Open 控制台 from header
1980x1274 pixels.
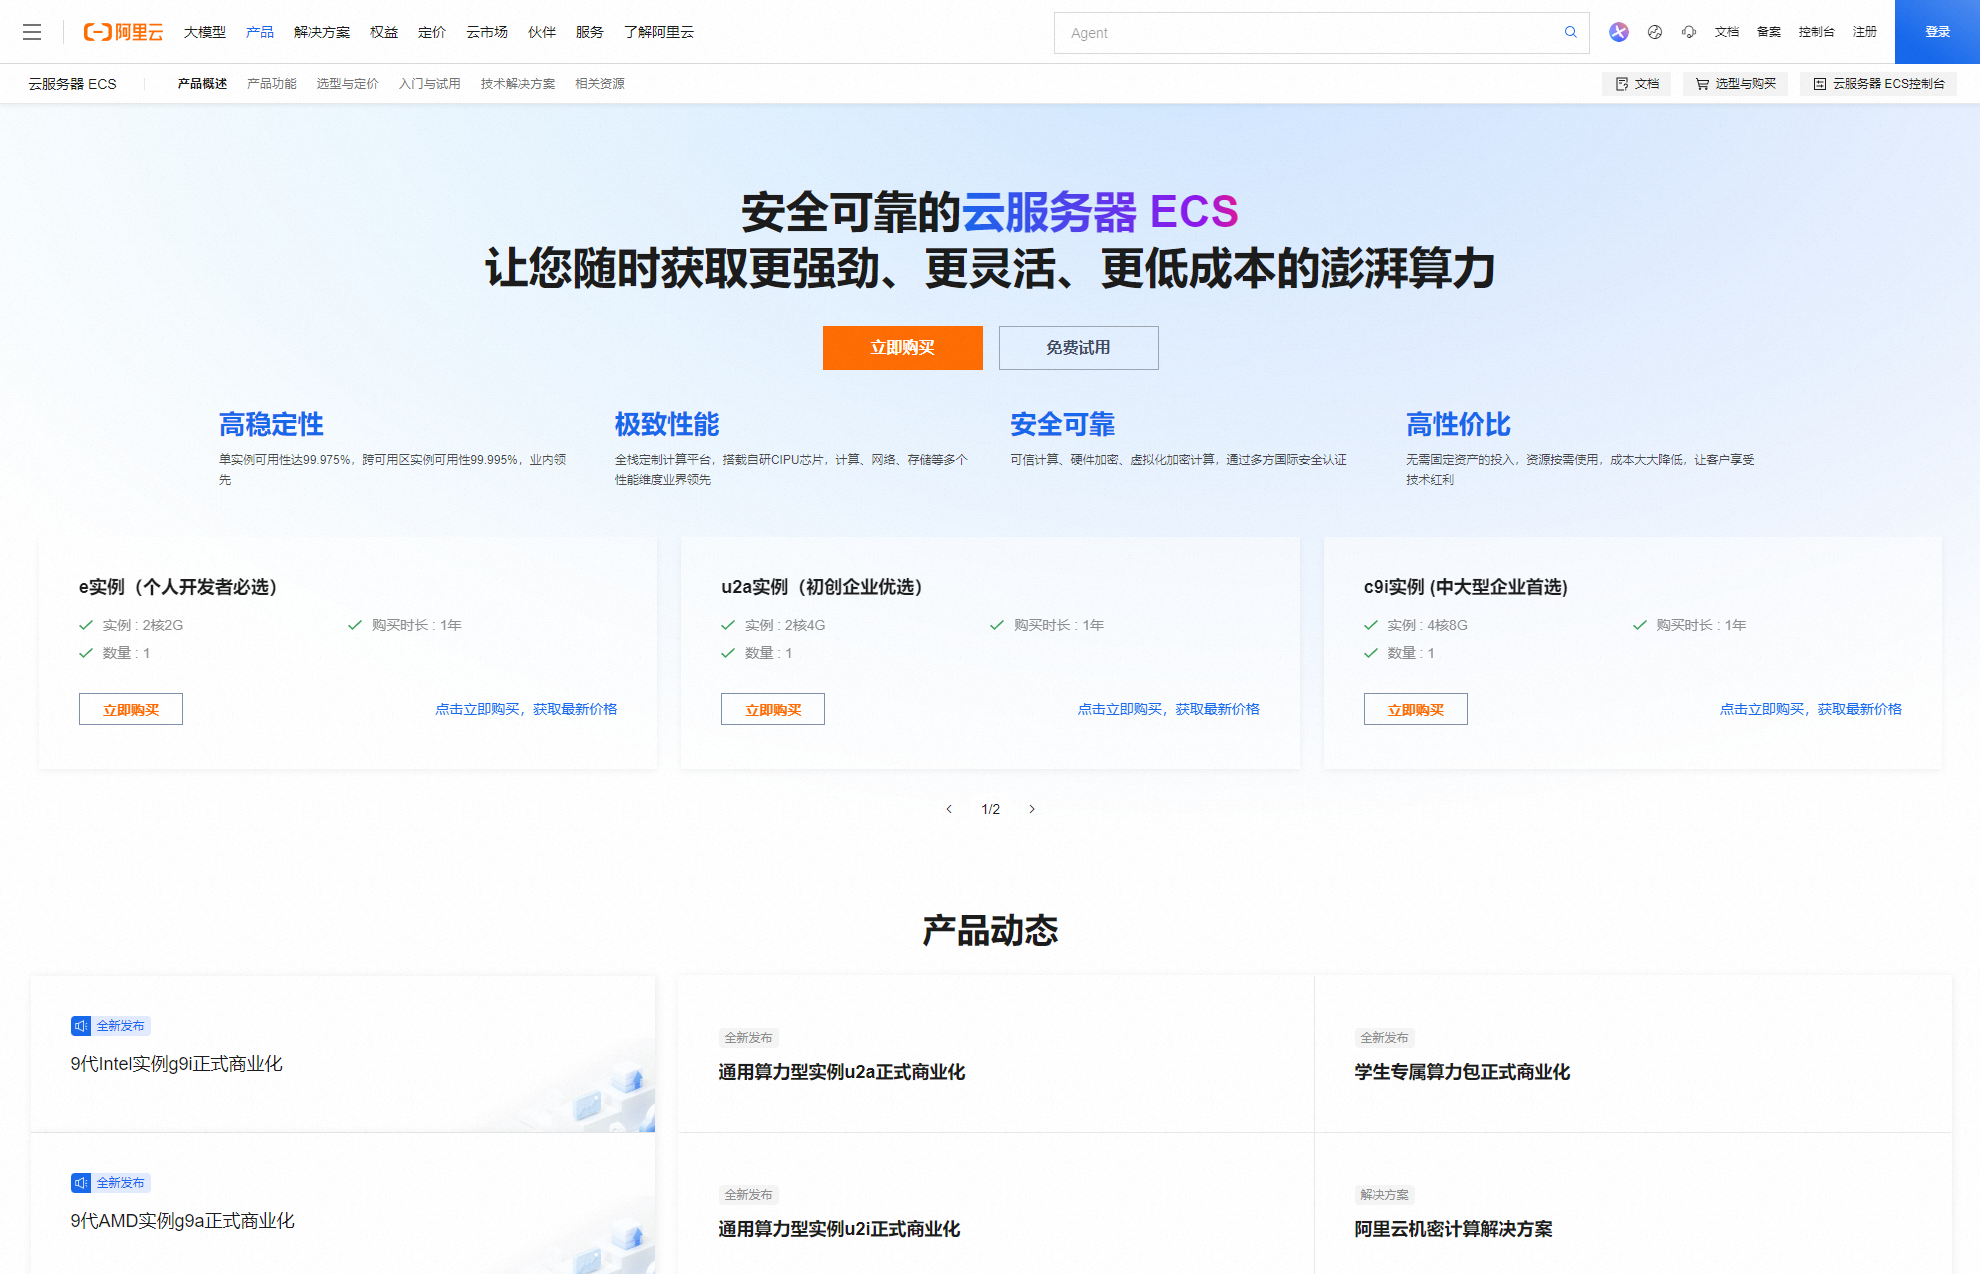click(1817, 32)
